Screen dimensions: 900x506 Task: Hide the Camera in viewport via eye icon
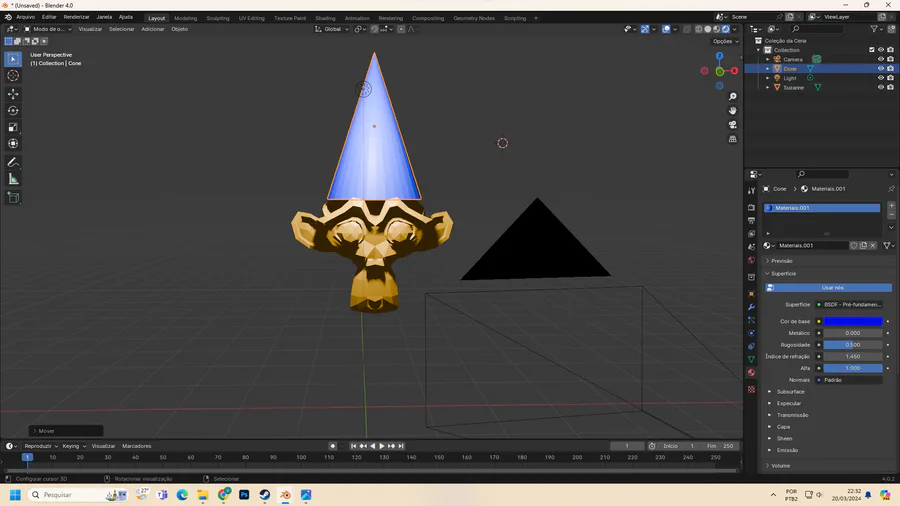[x=880, y=59]
